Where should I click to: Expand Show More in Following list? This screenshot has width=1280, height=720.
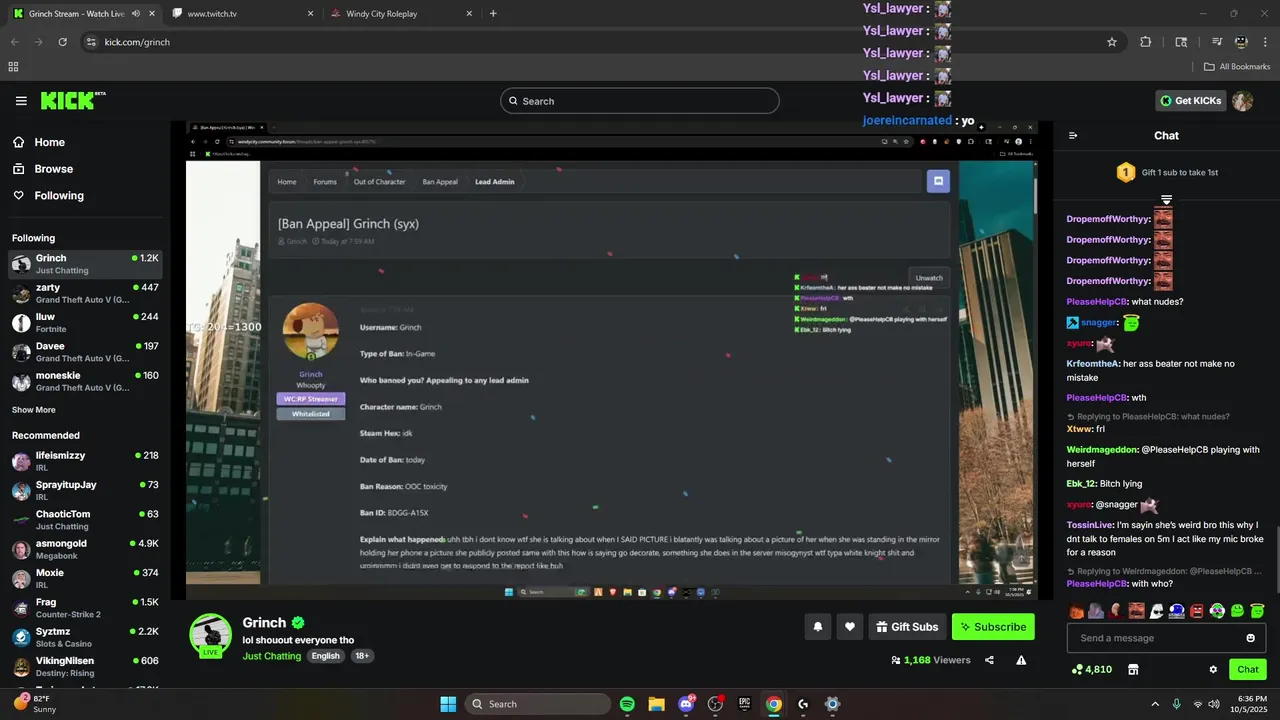(x=34, y=410)
